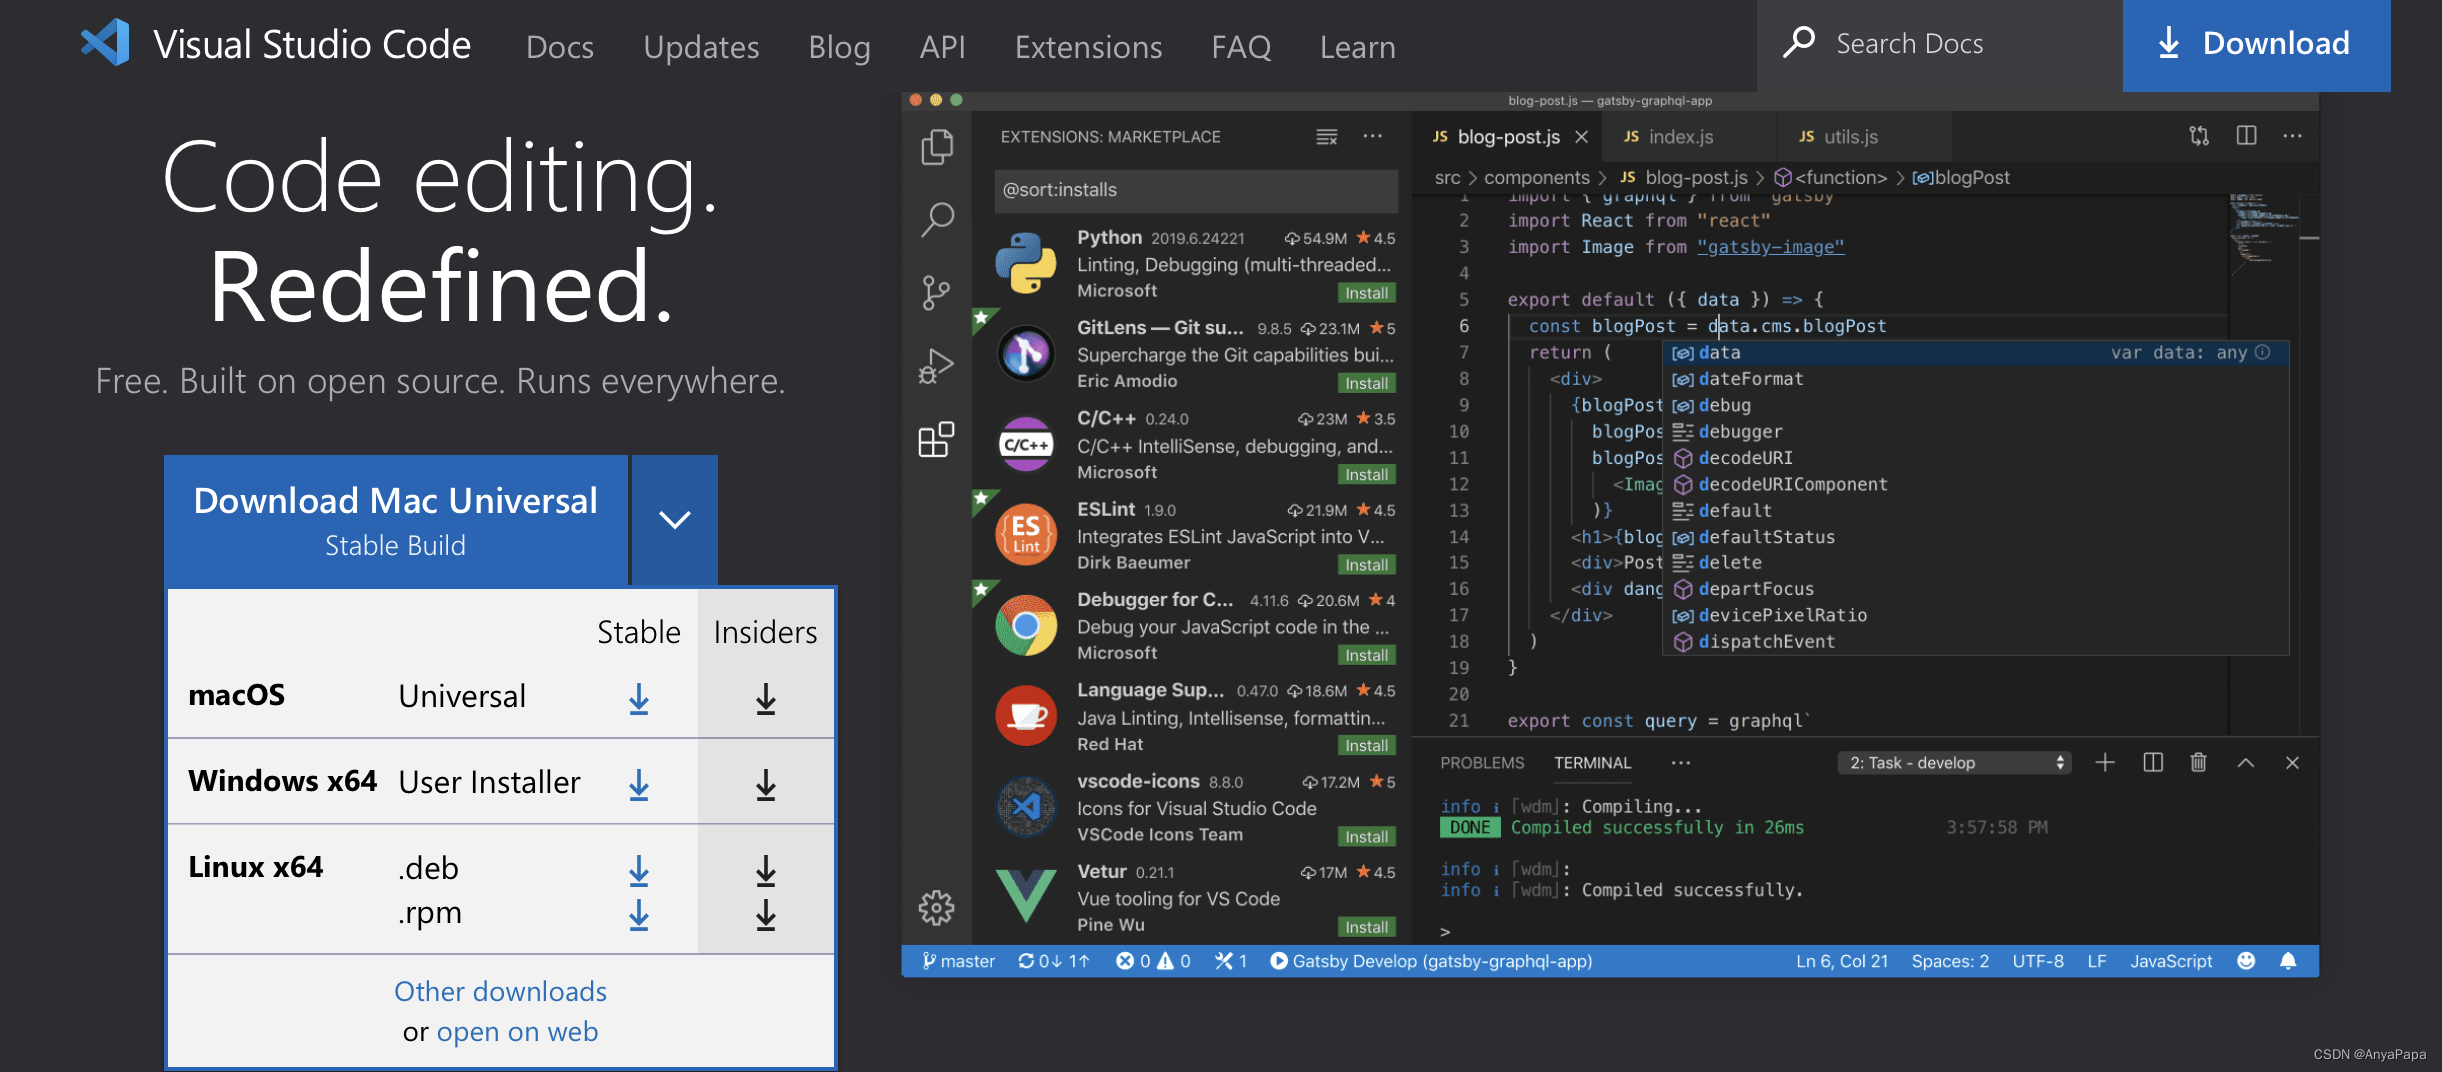The image size is (2442, 1072).
Task: Click the JavaScript language mode in status bar
Action: click(2171, 961)
